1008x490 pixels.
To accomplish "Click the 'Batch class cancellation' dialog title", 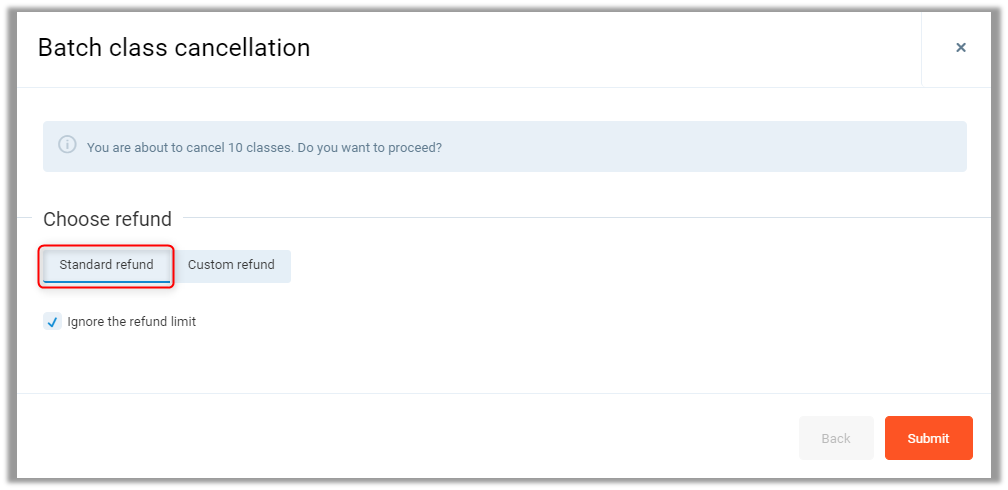I will point(174,47).
